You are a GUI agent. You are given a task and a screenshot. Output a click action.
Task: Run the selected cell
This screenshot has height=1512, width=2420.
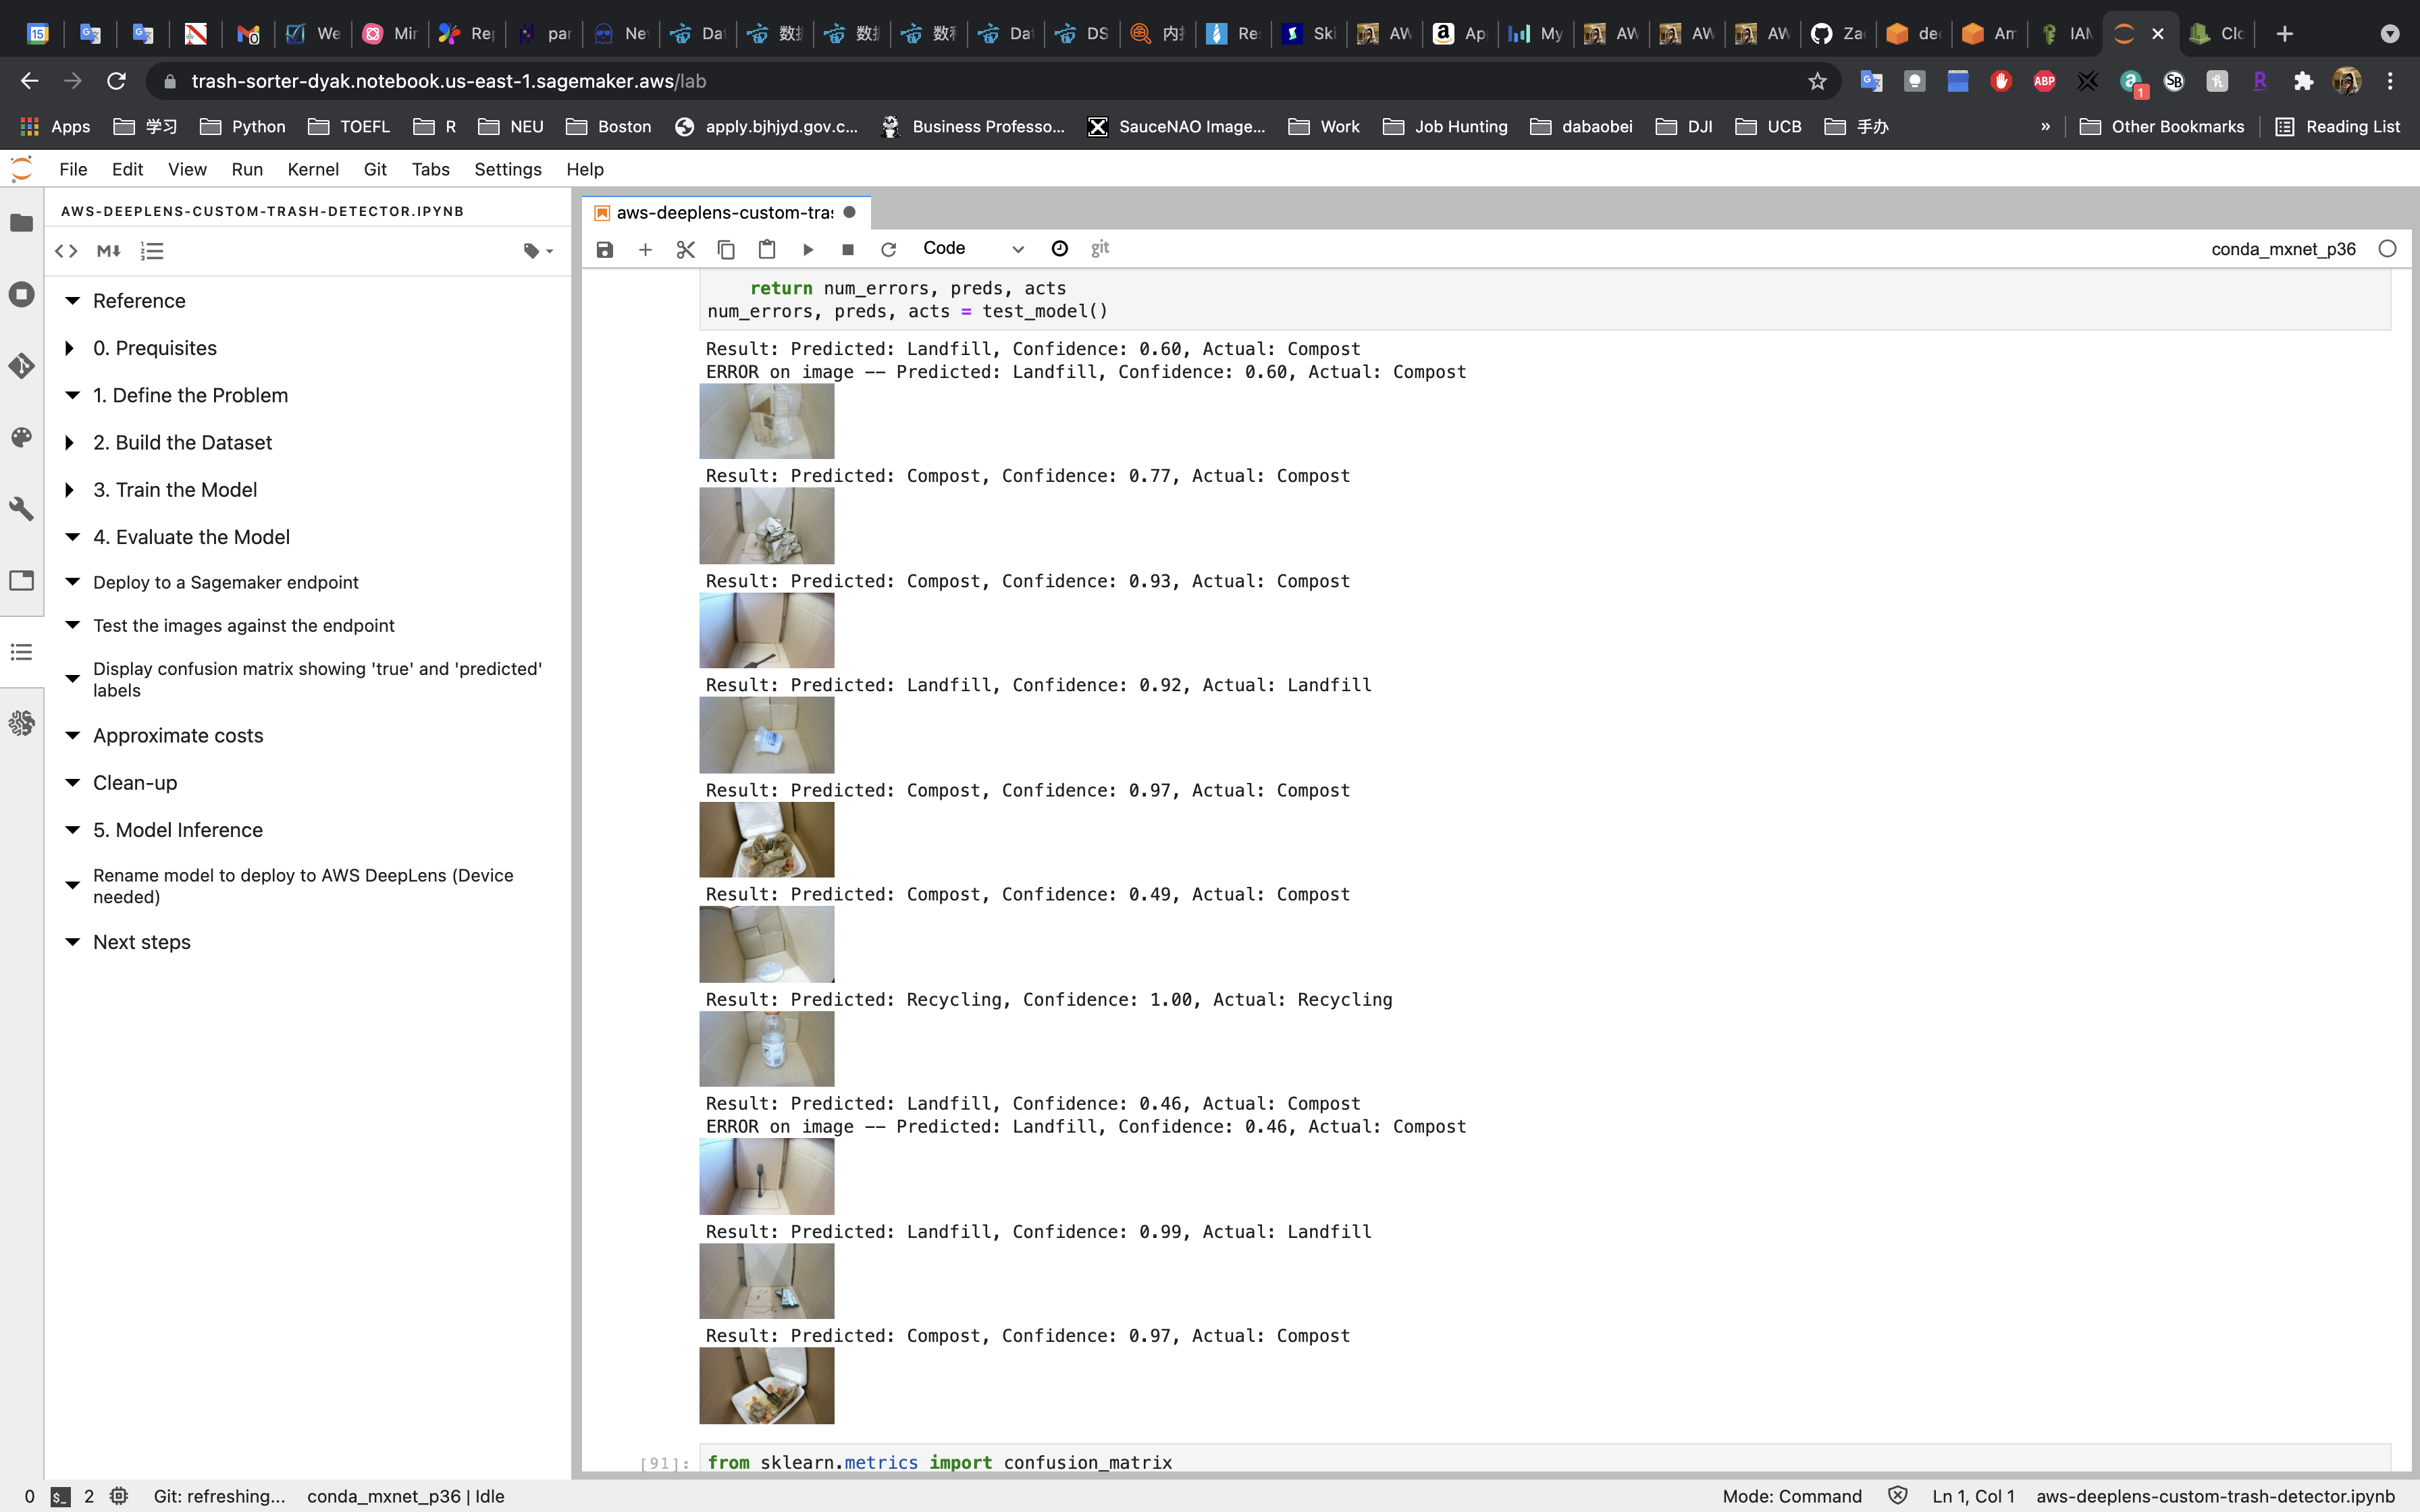point(808,249)
